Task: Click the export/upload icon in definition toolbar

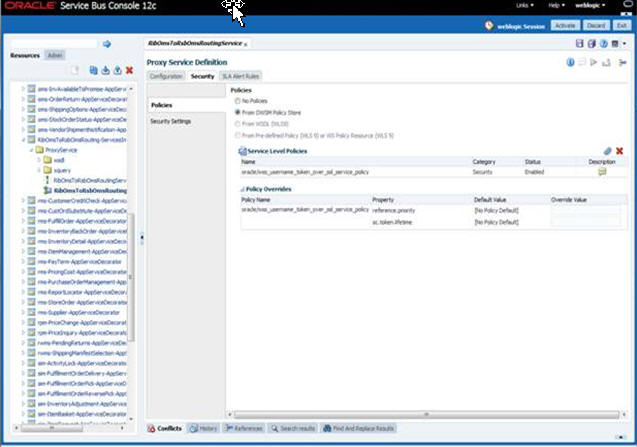Action: click(x=606, y=62)
